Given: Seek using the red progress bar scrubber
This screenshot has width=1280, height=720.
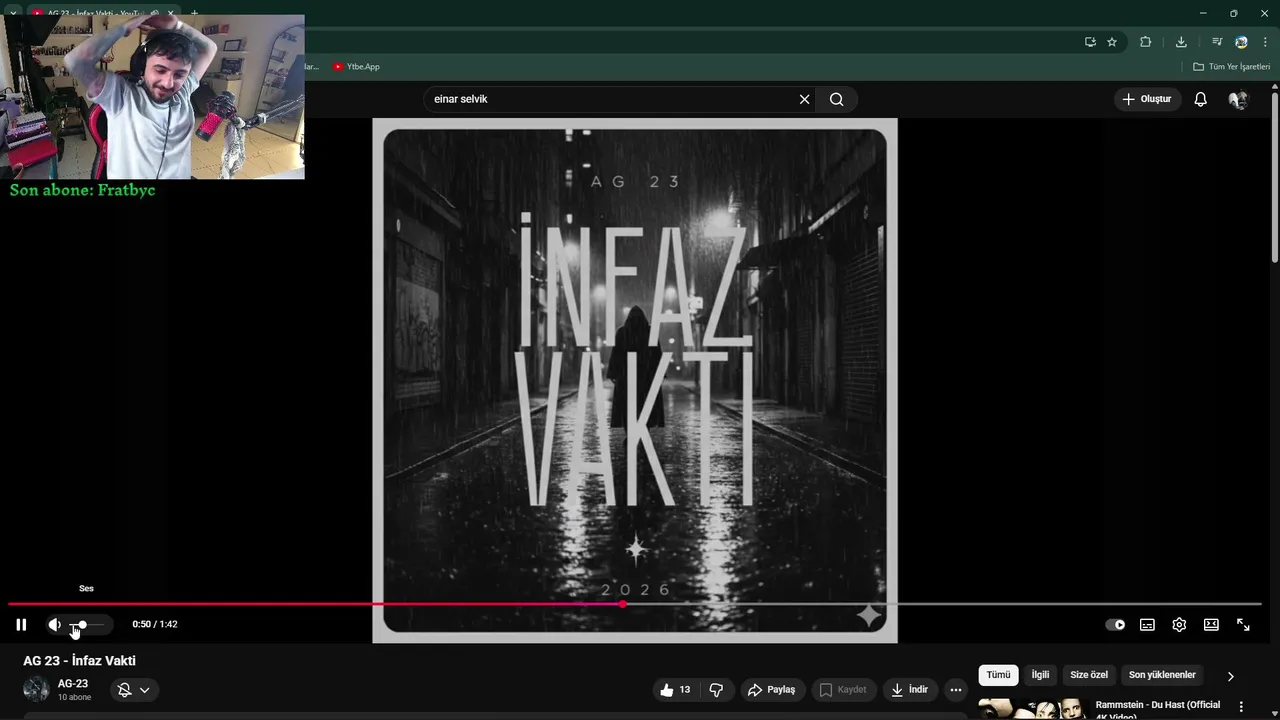Looking at the screenshot, I should pos(623,604).
